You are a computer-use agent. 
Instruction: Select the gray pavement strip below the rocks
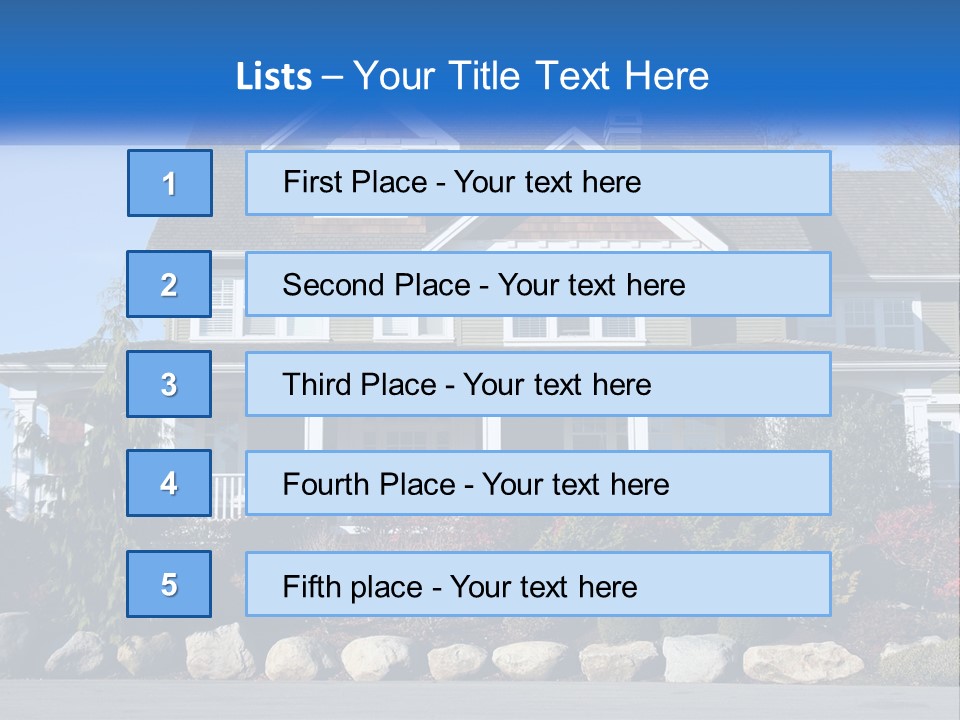[480, 700]
